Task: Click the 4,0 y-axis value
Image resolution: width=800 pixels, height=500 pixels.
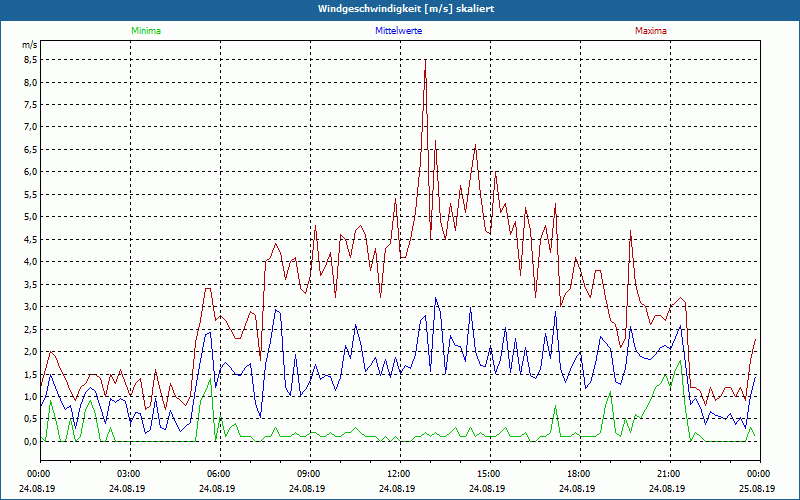Action: click(31, 262)
